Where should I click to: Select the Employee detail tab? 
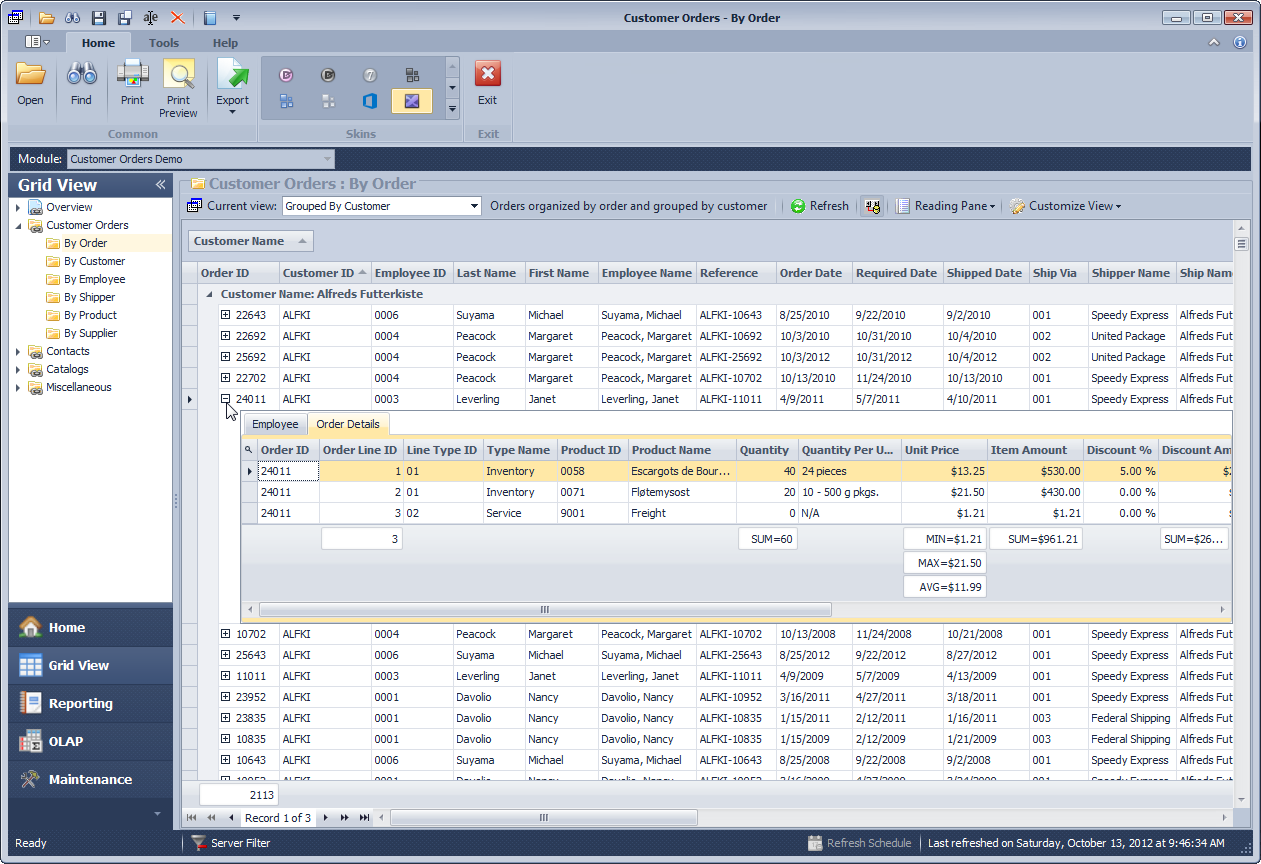tap(275, 424)
